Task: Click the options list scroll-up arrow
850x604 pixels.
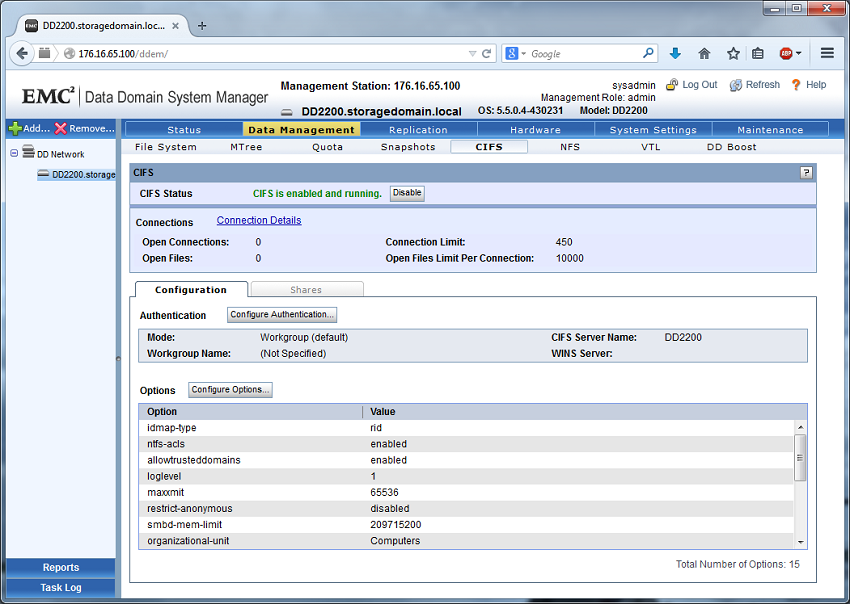Action: pos(800,427)
